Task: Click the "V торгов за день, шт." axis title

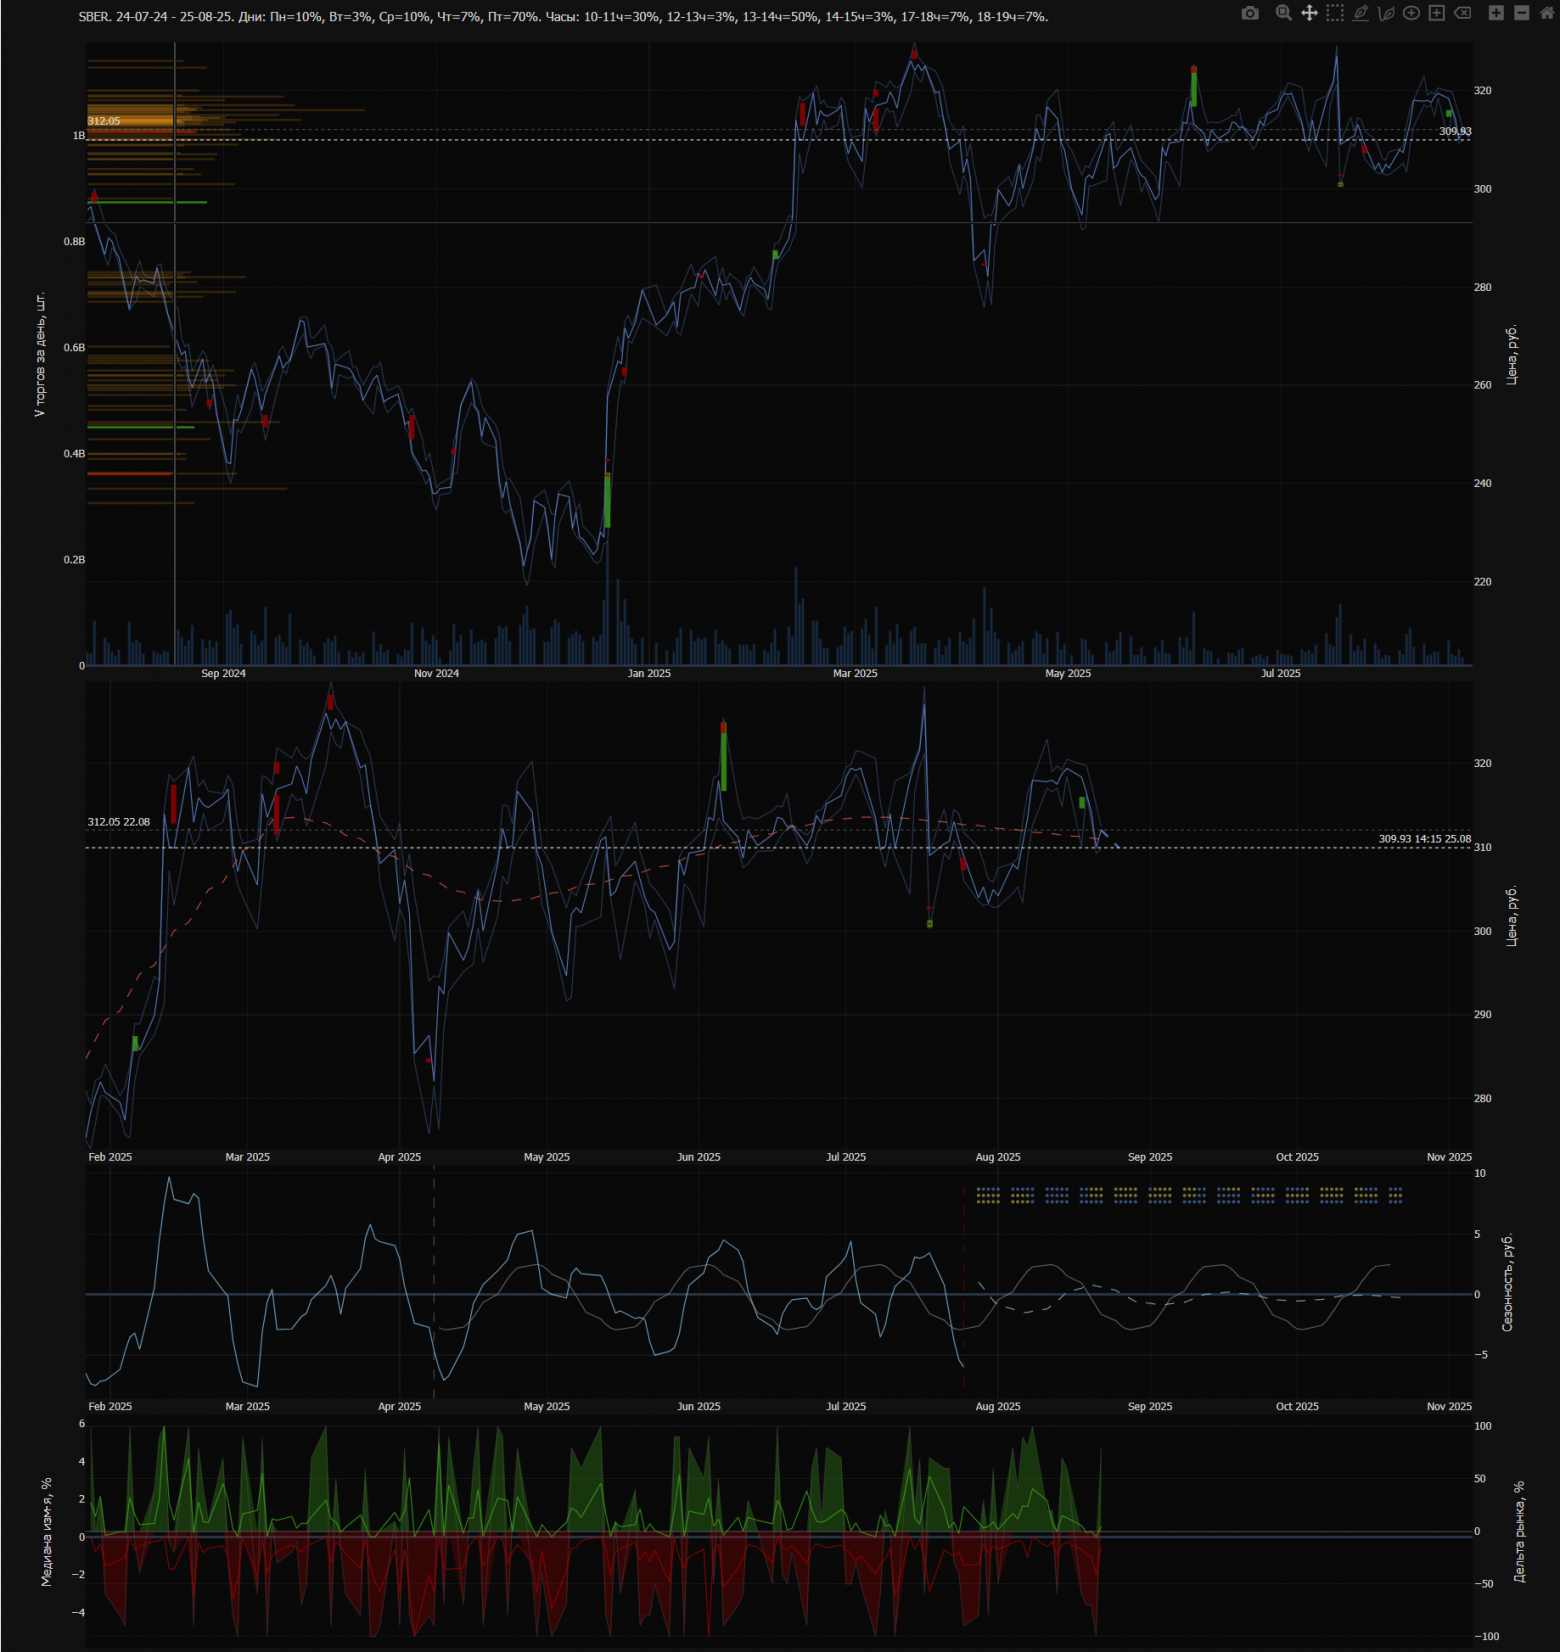Action: click(40, 355)
